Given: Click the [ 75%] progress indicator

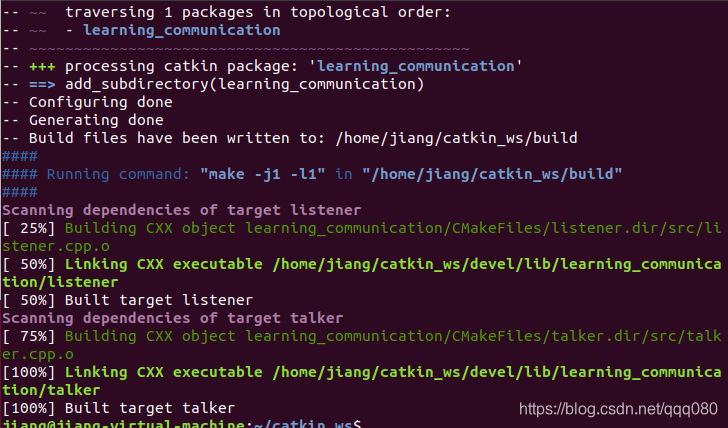Looking at the screenshot, I should coord(29,336).
